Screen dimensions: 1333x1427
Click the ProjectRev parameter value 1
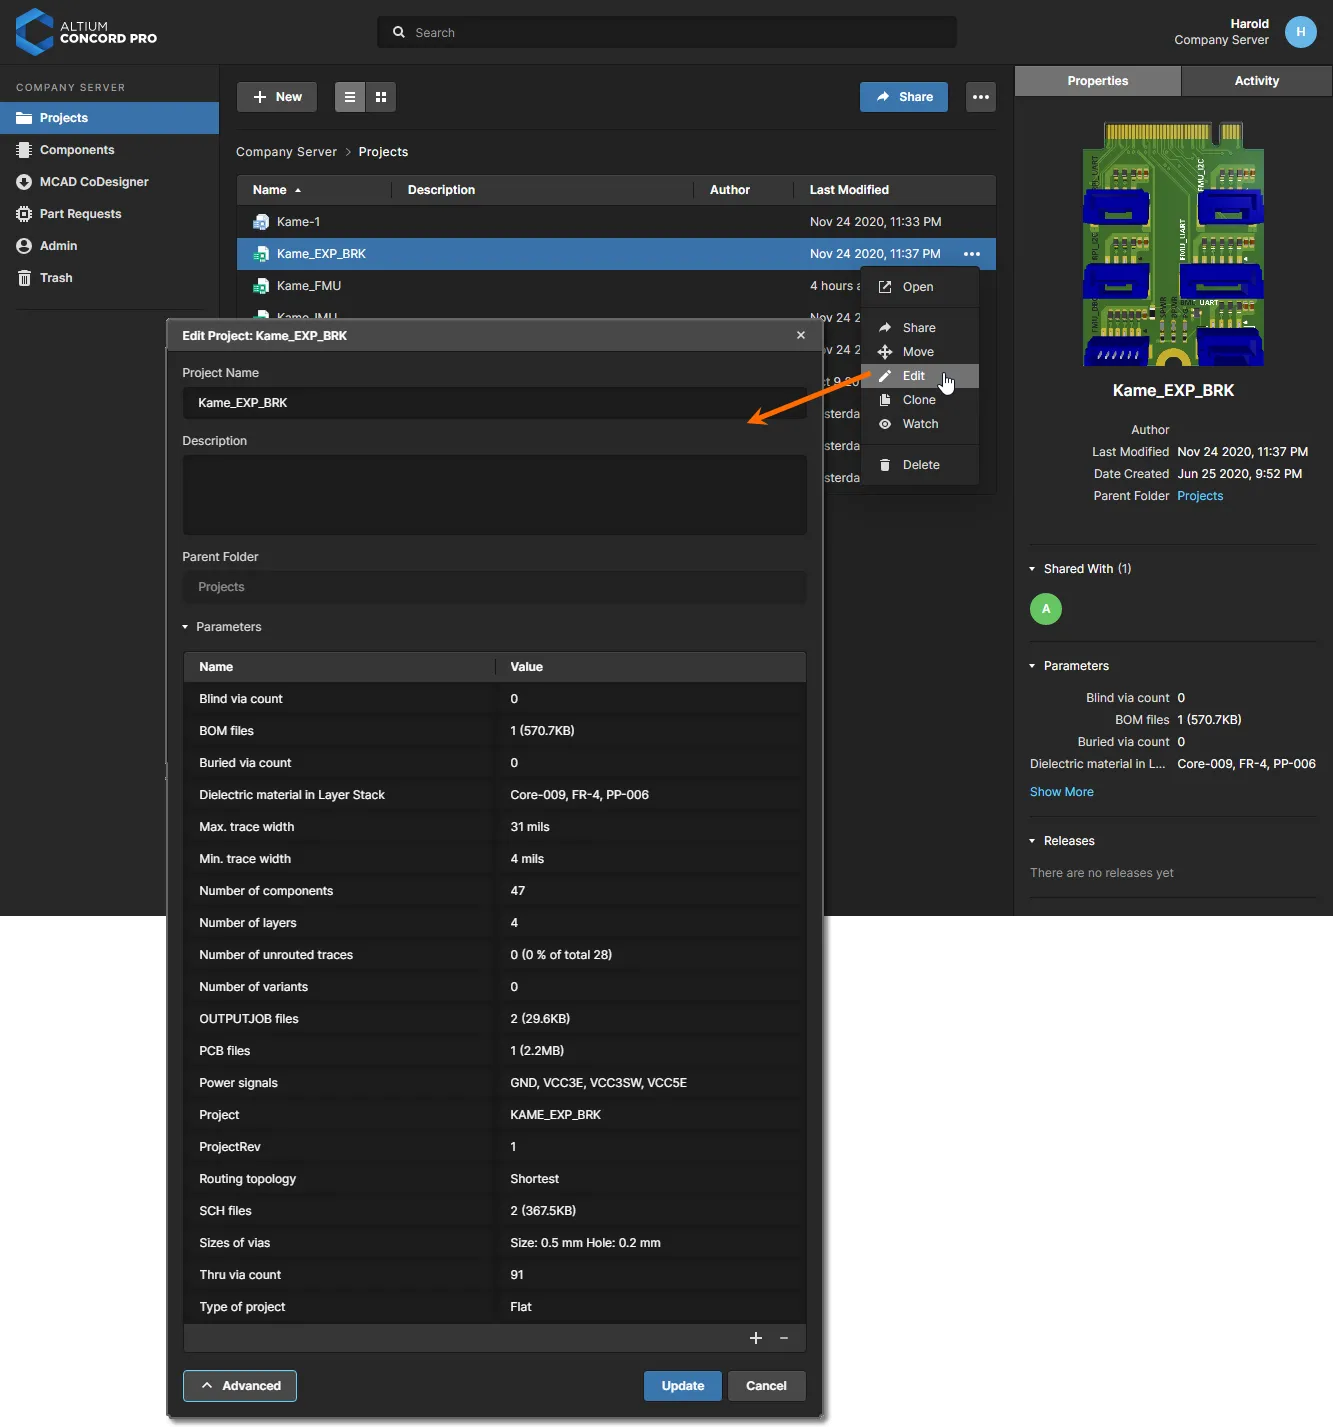coord(513,1147)
